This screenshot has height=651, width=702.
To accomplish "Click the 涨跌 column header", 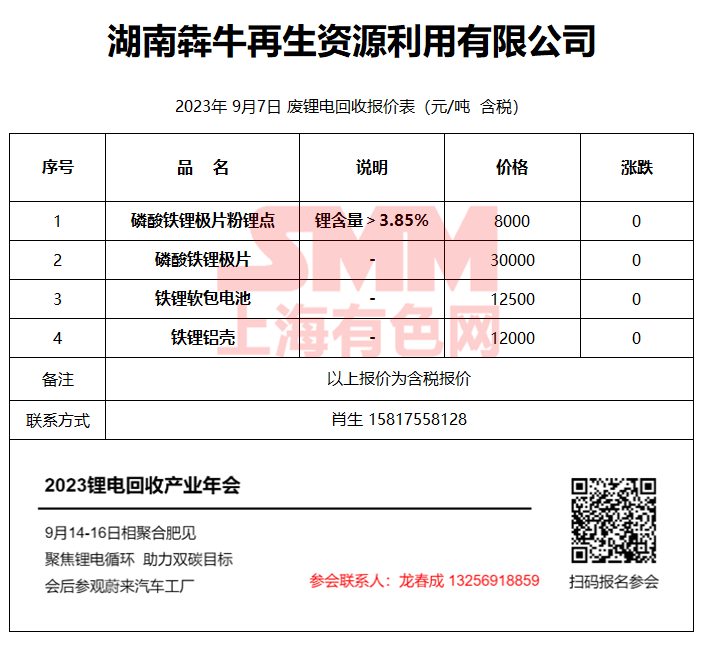I will pyautogui.click(x=637, y=167).
